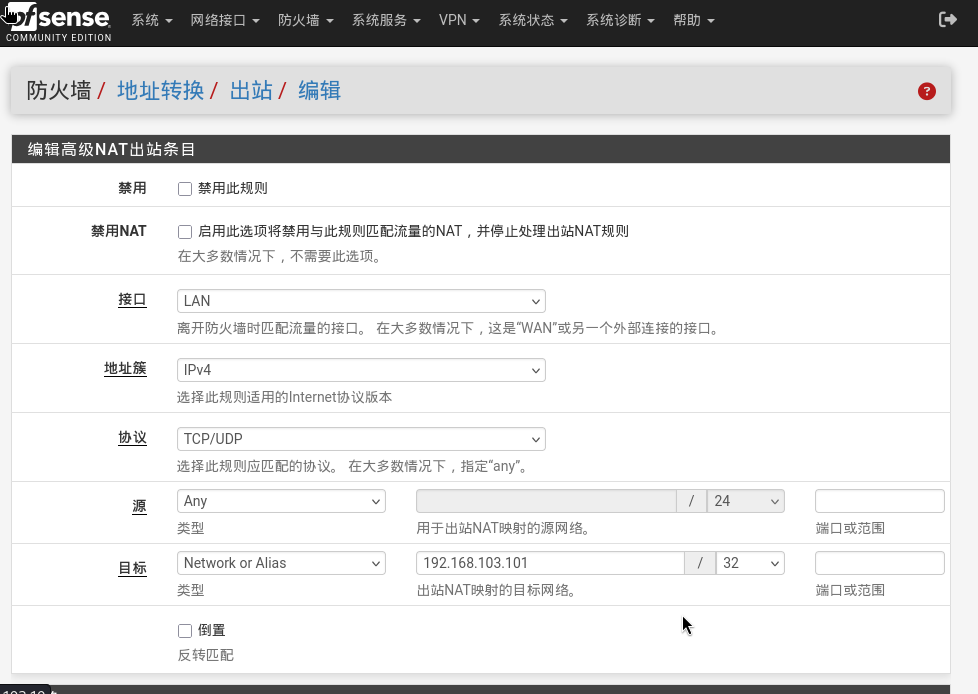The image size is (978, 694).
Task: Select destination type Network or Alias dropdown
Action: 281,563
